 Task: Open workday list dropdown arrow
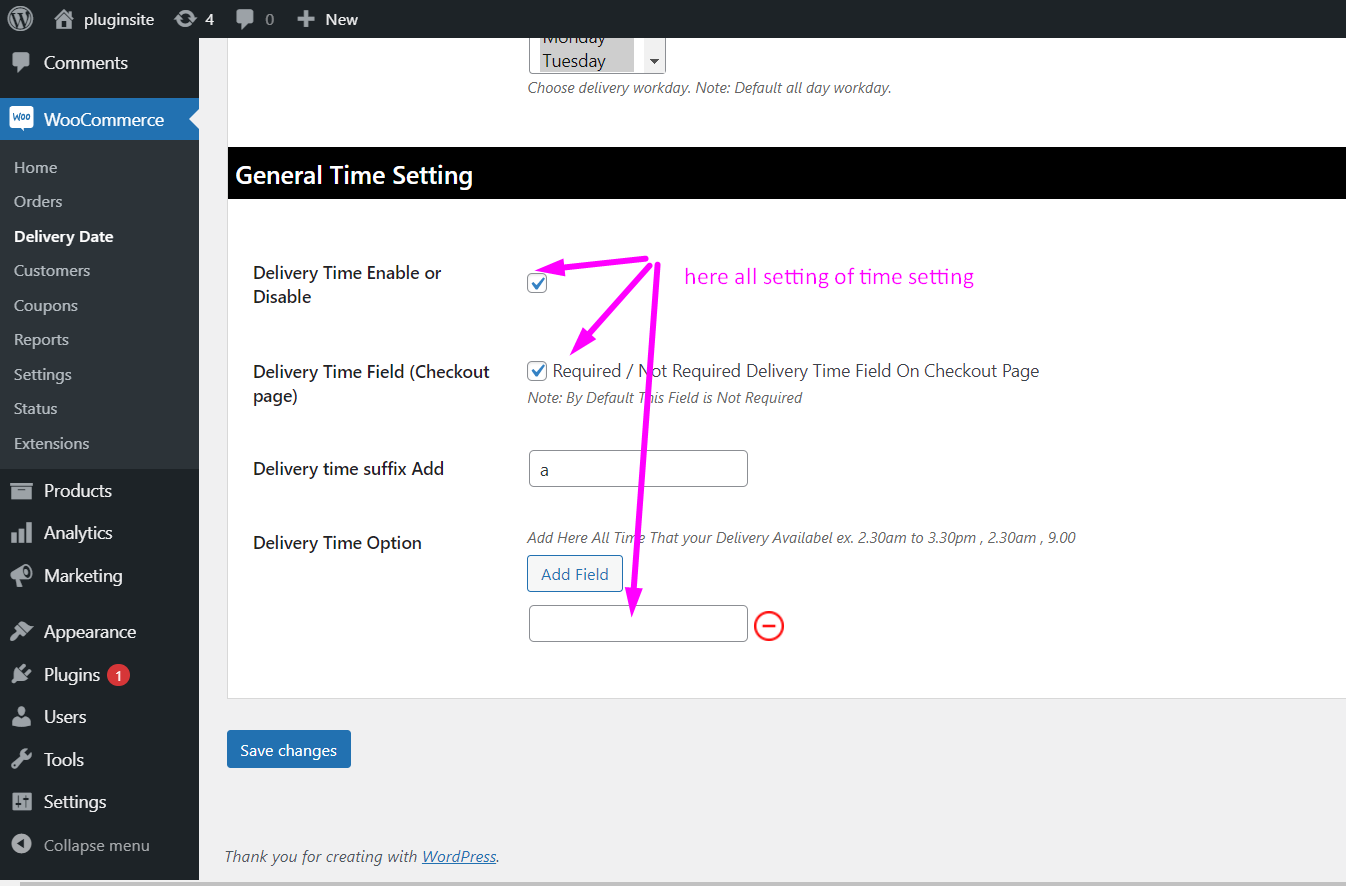(654, 61)
